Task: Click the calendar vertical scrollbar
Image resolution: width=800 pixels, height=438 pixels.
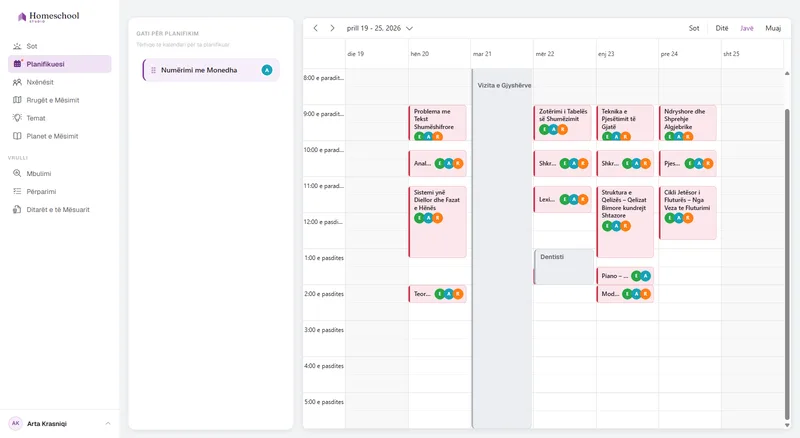Action: coord(787,263)
